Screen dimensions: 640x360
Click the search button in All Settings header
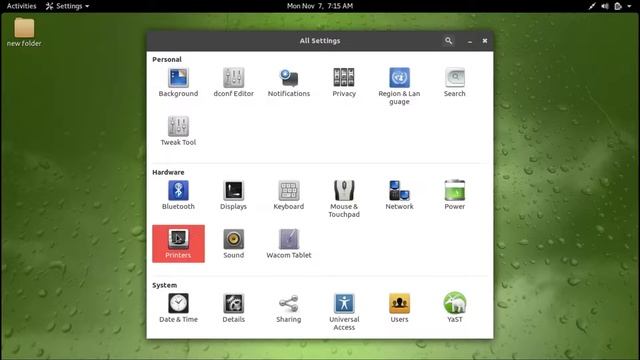[449, 41]
